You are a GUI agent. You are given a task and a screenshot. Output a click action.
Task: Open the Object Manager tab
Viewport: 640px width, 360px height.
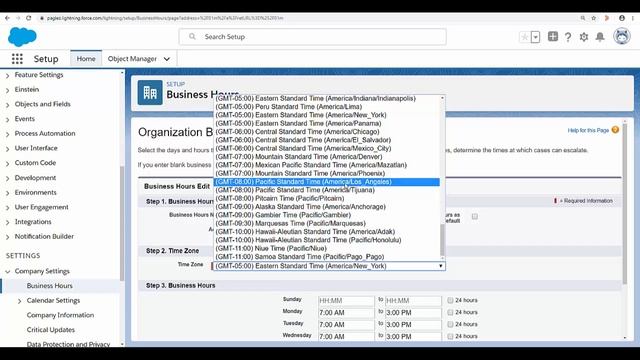(x=132, y=59)
